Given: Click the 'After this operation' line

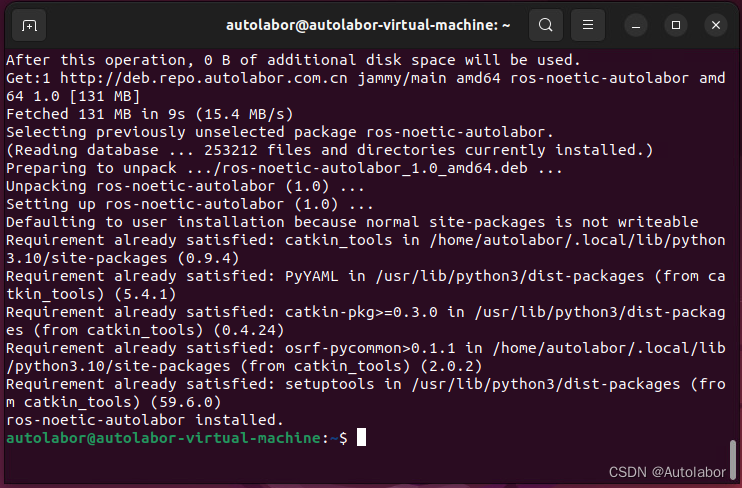Looking at the screenshot, I should tap(292, 60).
